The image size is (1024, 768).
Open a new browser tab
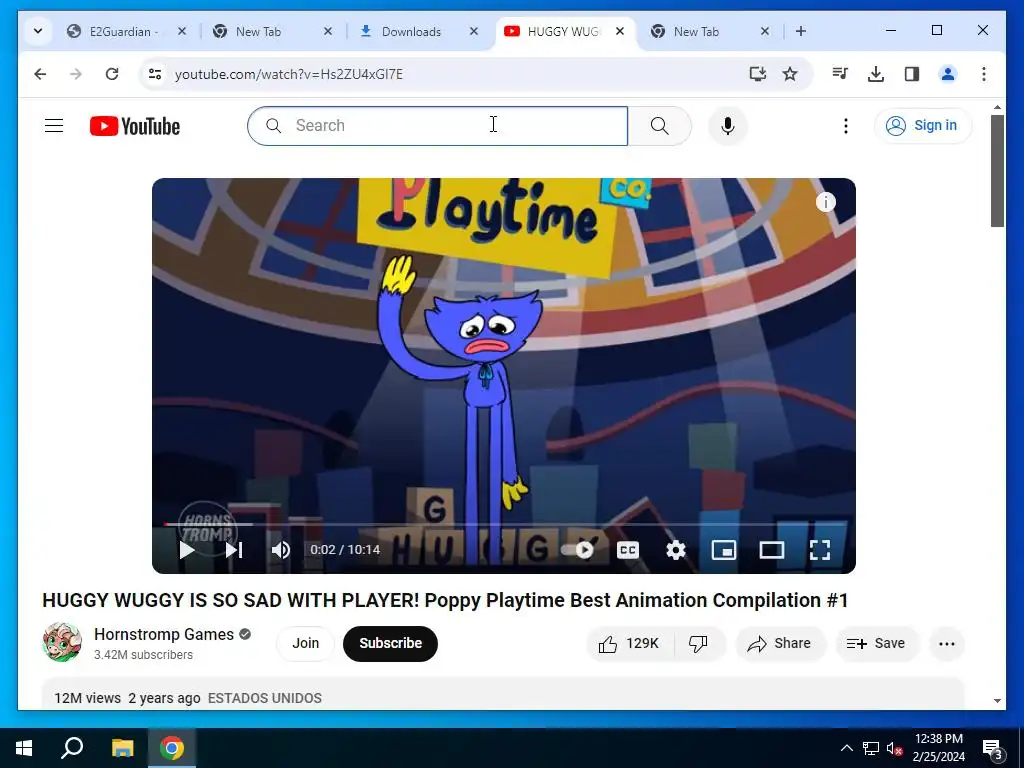(x=801, y=31)
